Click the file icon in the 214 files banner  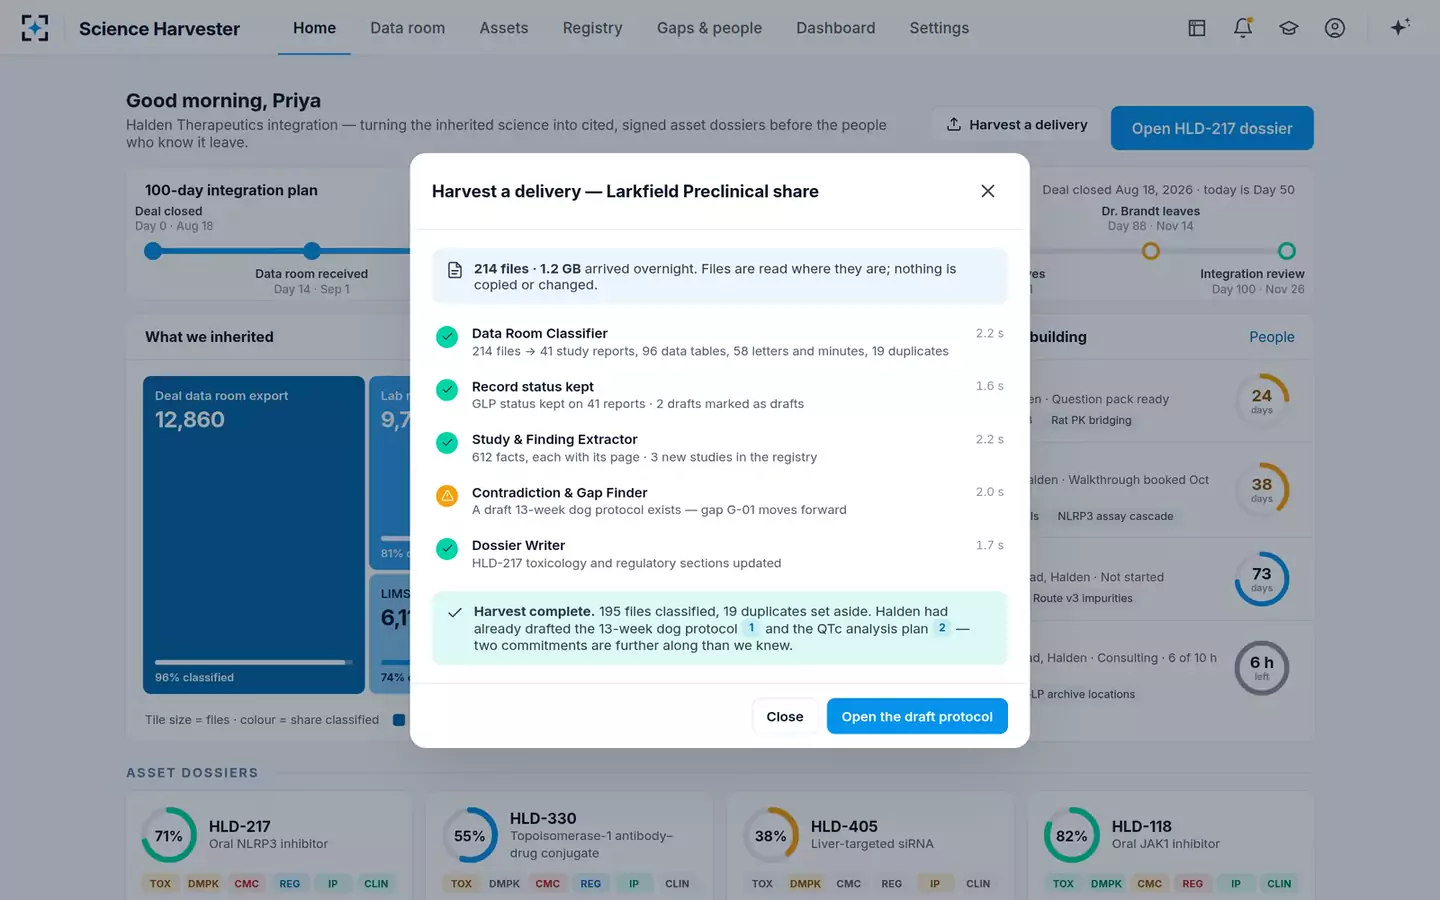coord(455,270)
